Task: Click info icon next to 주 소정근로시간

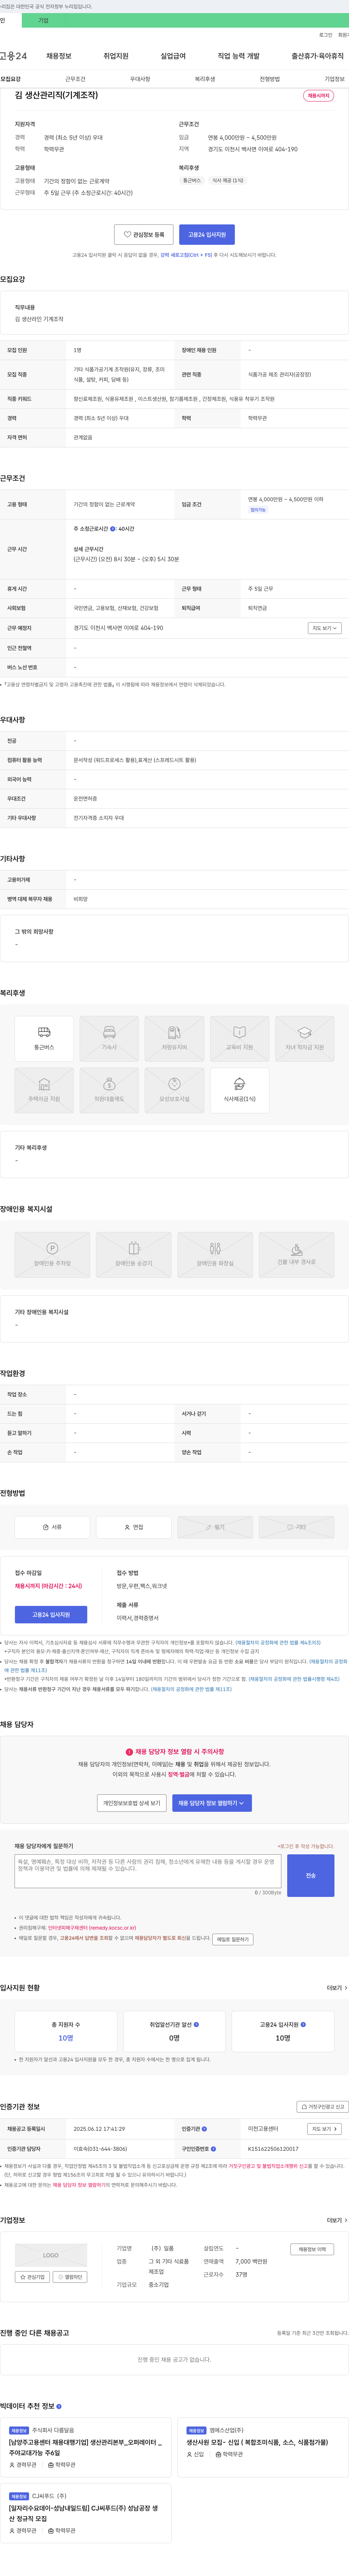Action: (x=113, y=529)
